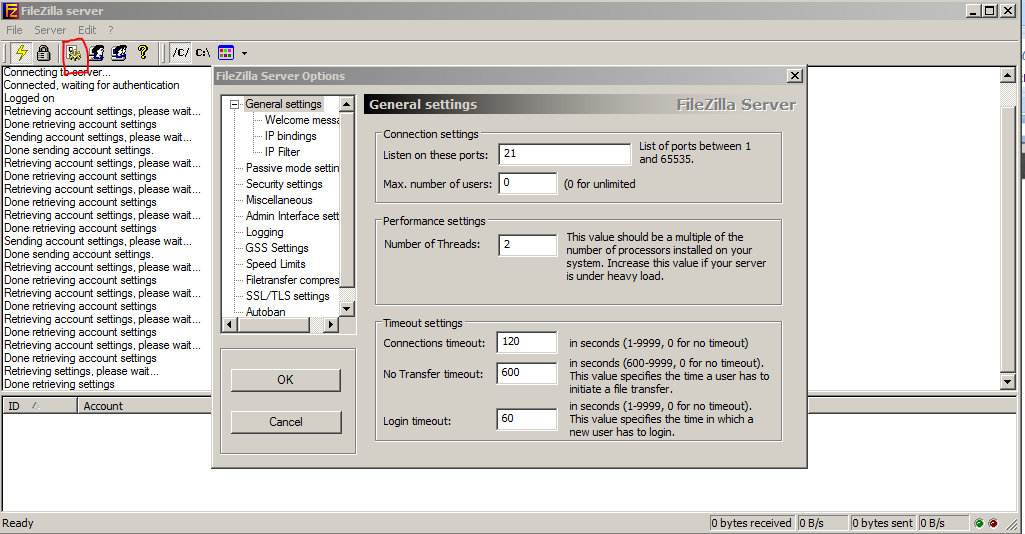The image size is (1025, 534).
Task: Select Speed Limits in the tree
Action: click(x=275, y=264)
